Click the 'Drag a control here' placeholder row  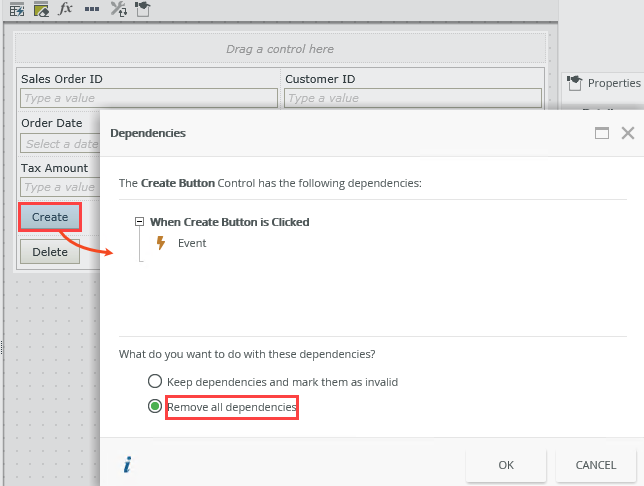(281, 49)
